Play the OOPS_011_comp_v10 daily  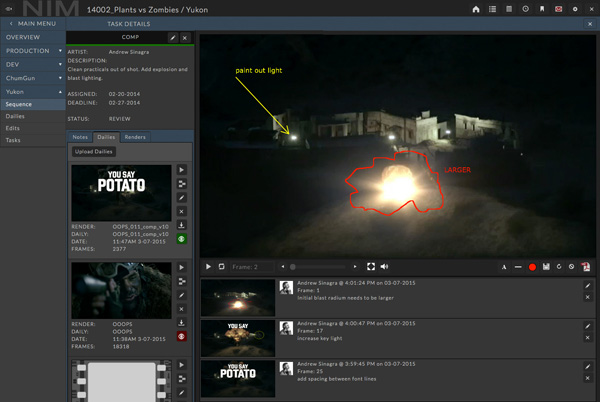pos(182,170)
